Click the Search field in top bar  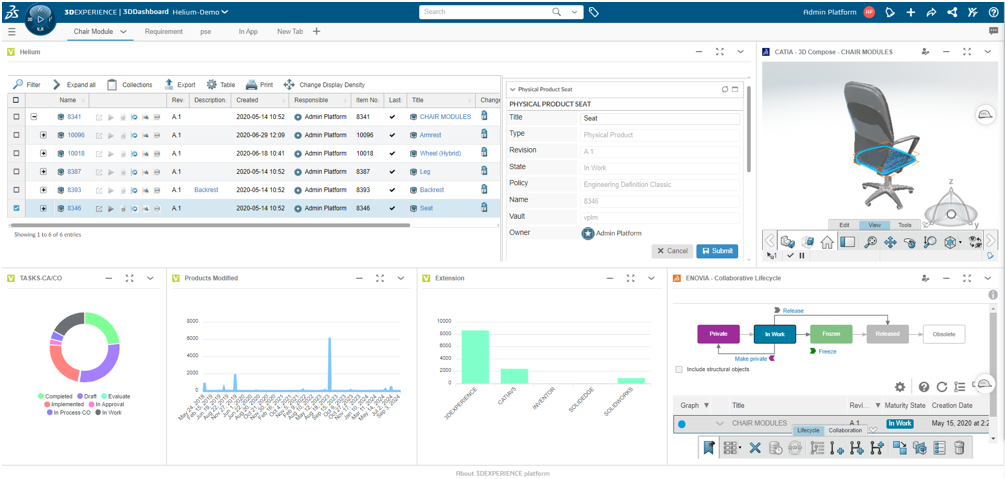tap(485, 12)
